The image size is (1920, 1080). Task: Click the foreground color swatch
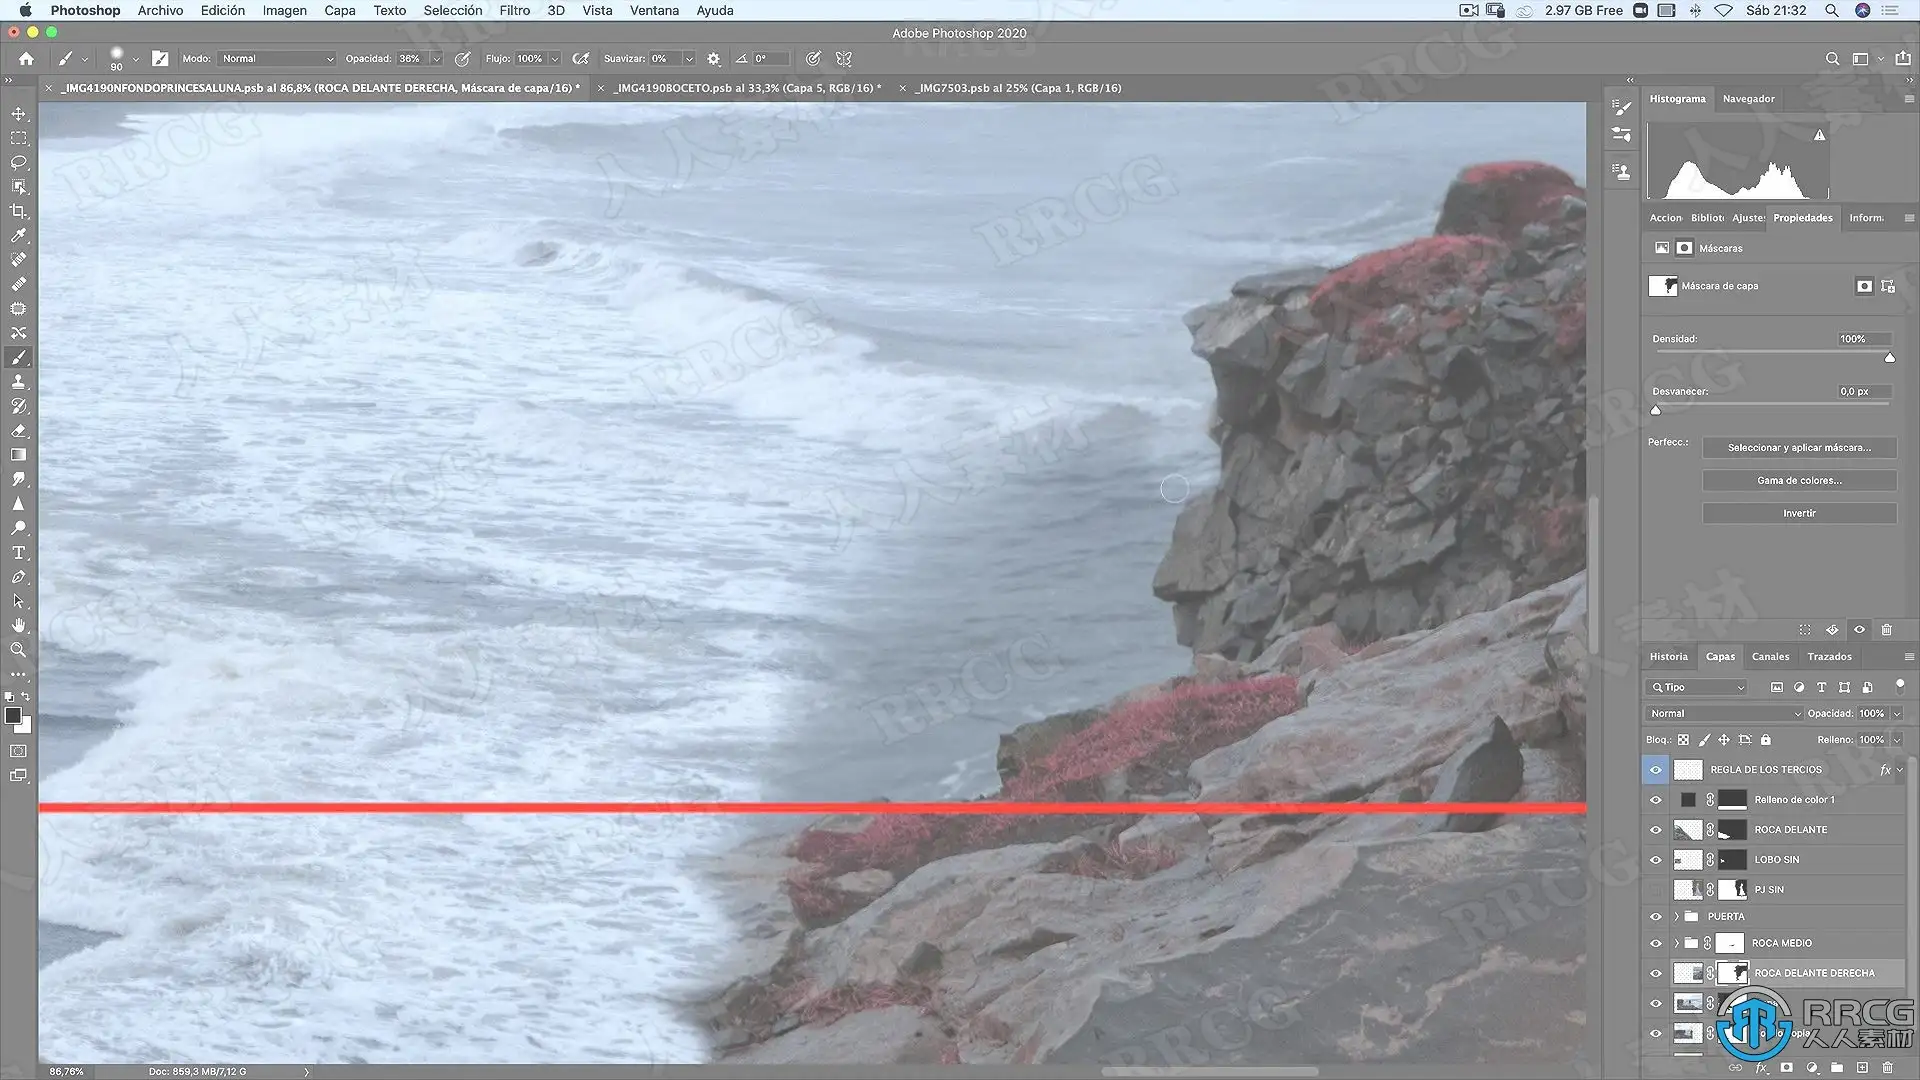coord(13,716)
